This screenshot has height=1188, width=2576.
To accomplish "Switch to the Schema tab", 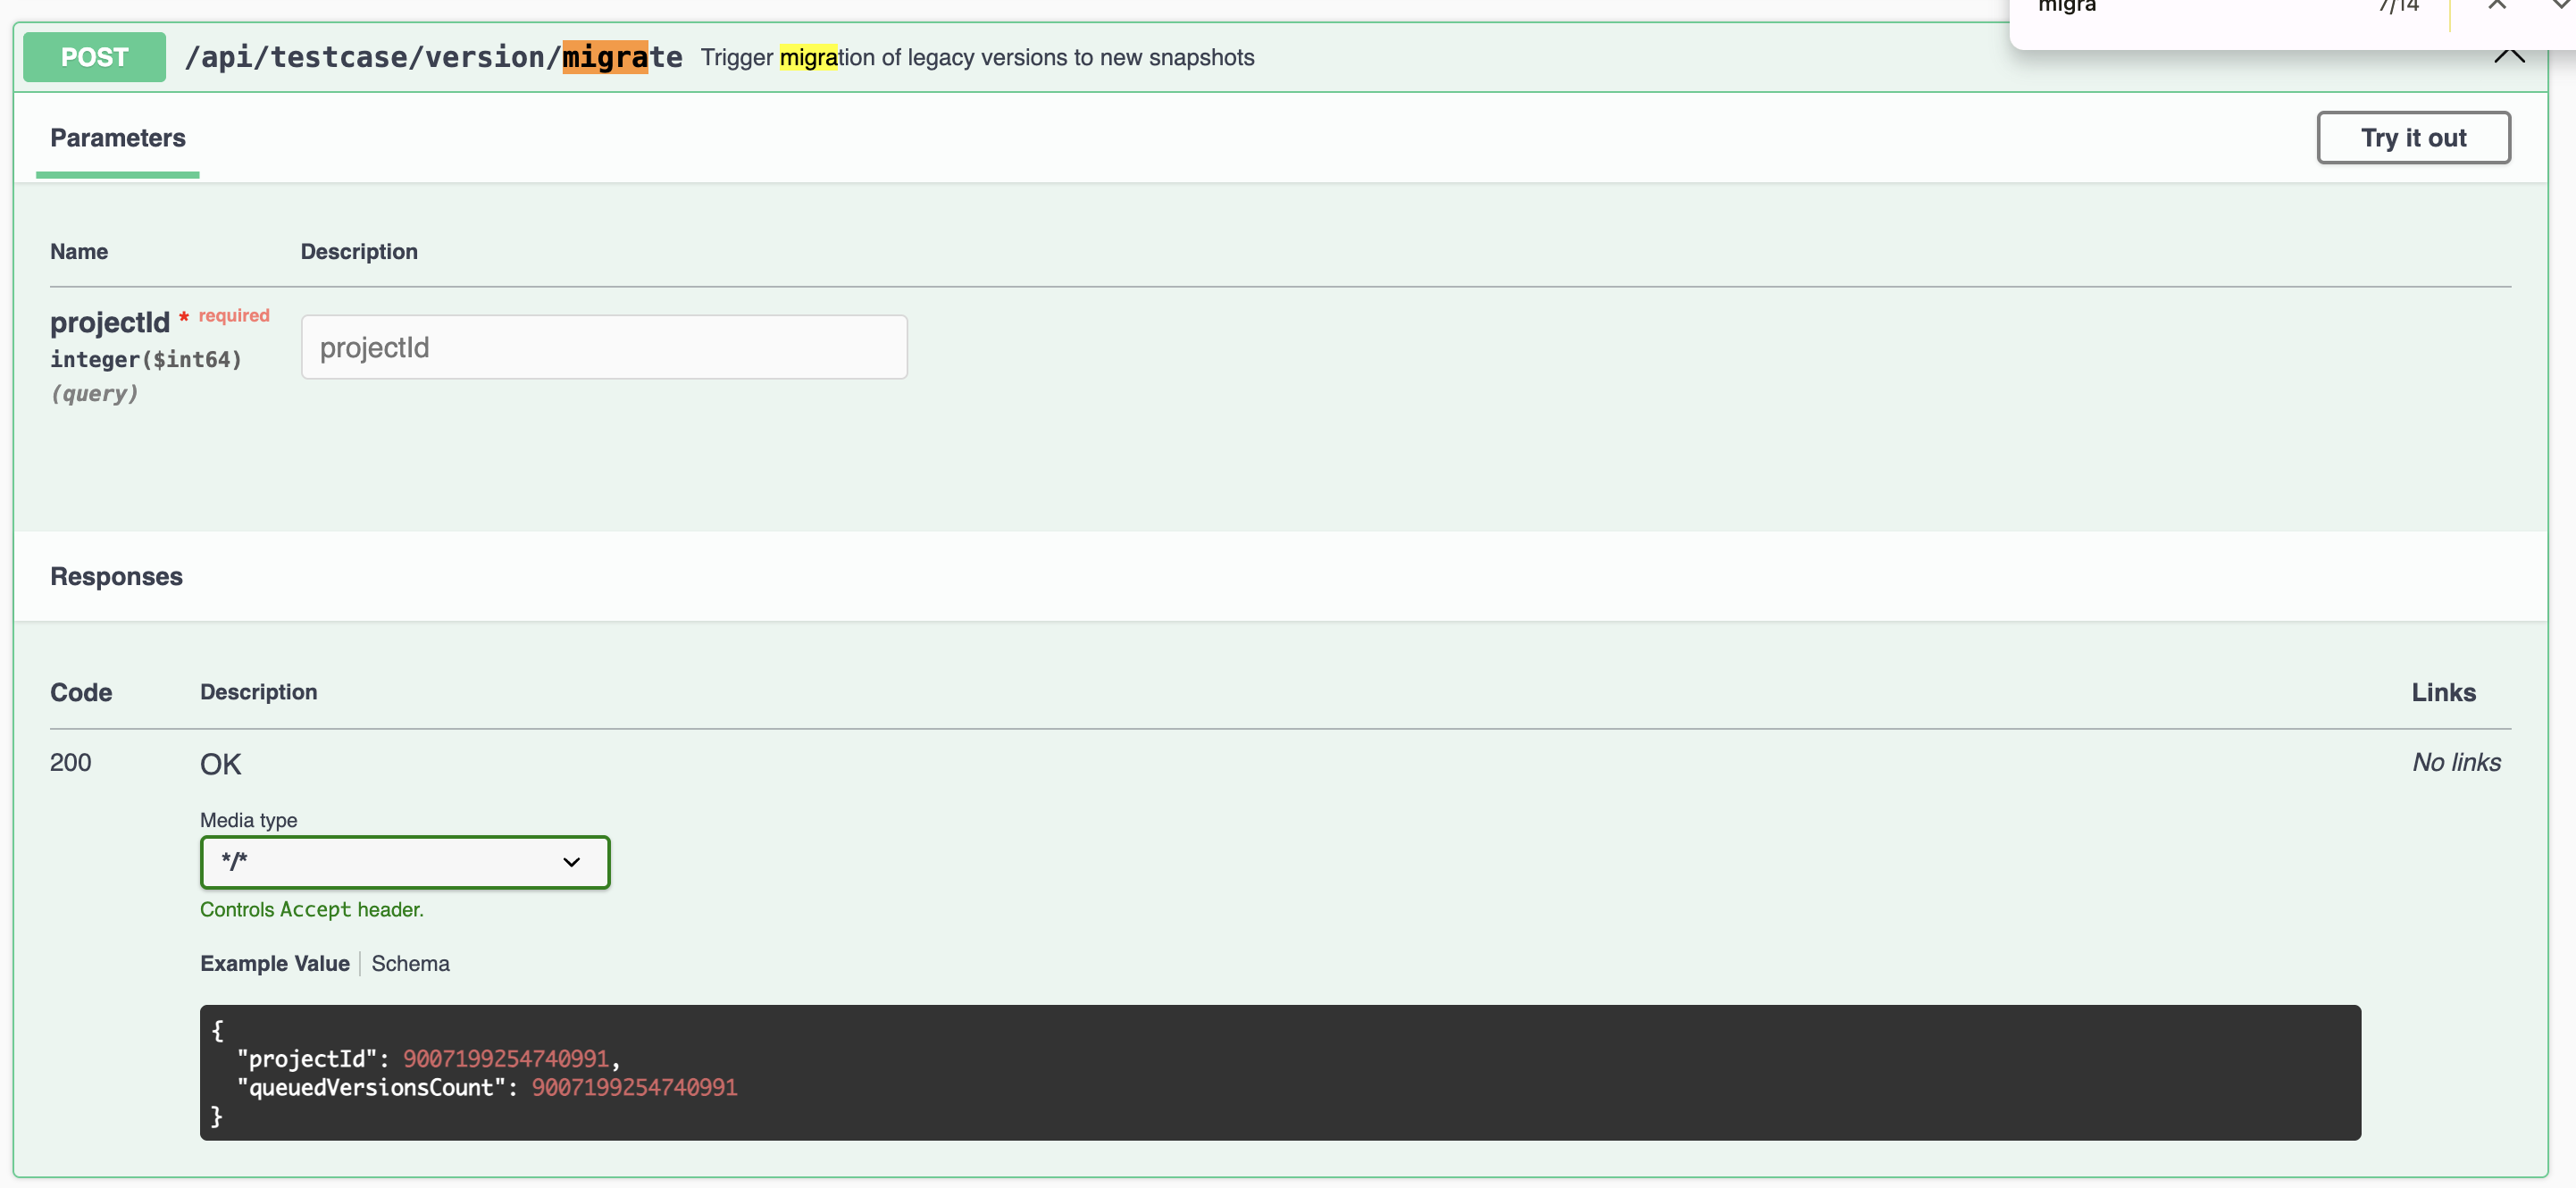I will point(410,963).
